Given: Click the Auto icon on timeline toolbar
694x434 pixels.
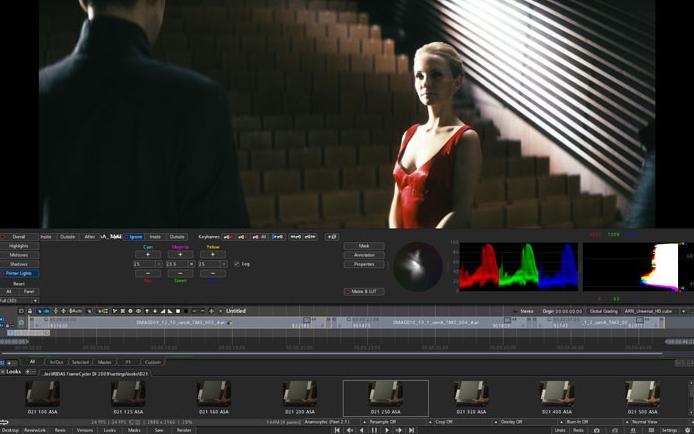Looking at the screenshot, I should (x=75, y=311).
